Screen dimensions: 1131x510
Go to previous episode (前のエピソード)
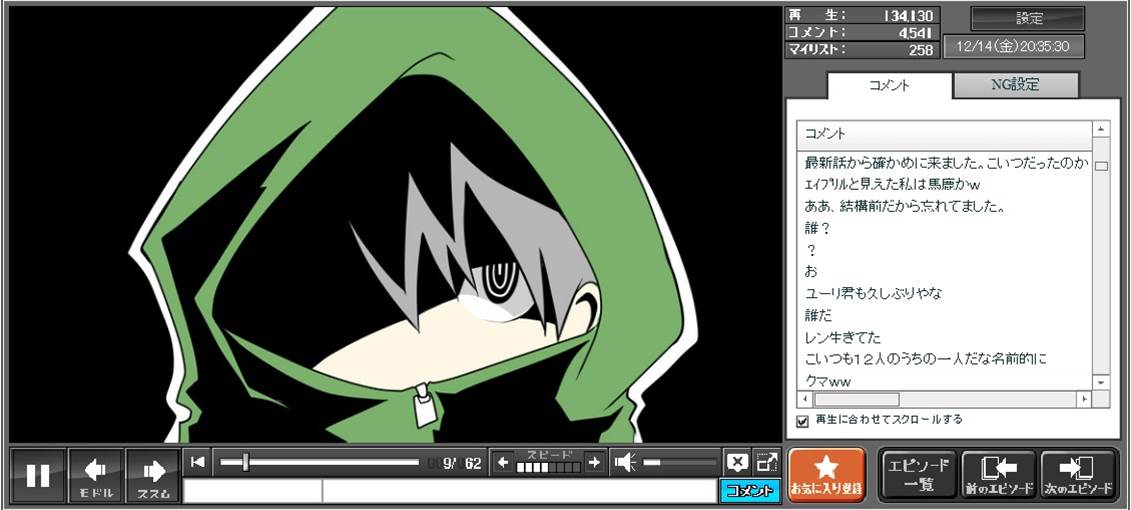999,474
